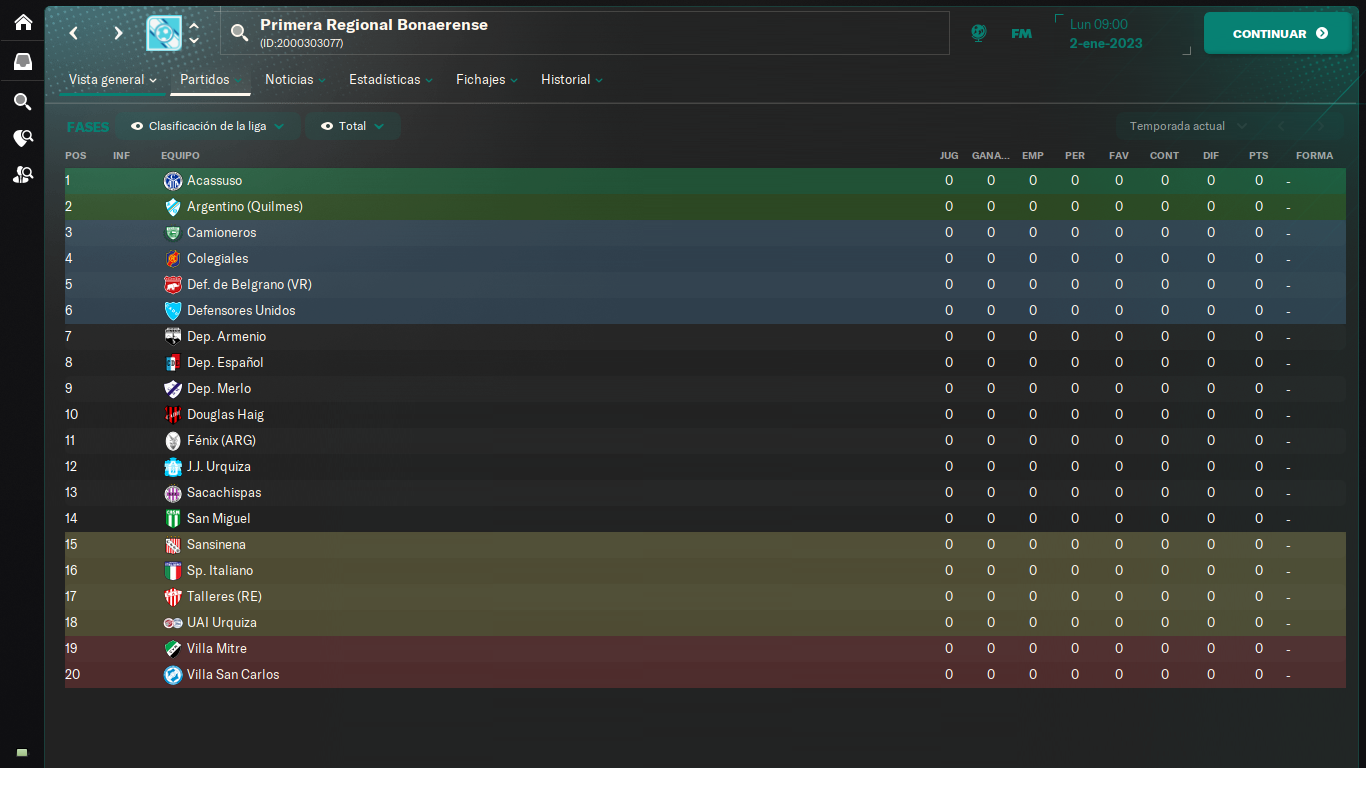Open the Inbox tray icon
This screenshot has width=1366, height=807.
coord(22,61)
